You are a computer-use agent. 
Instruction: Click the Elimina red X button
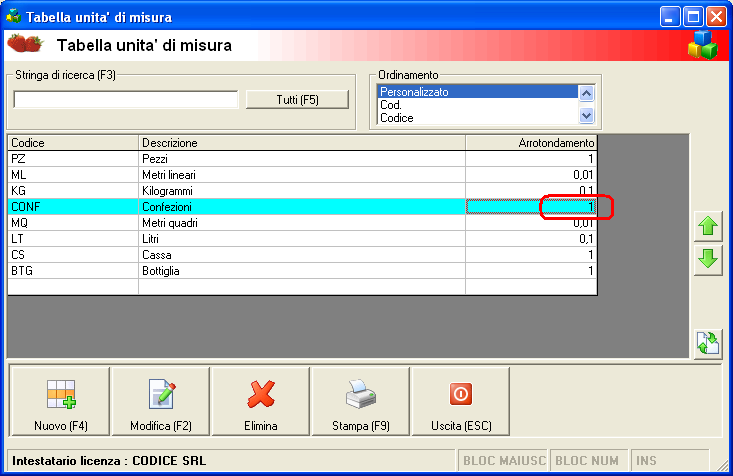[x=261, y=402]
